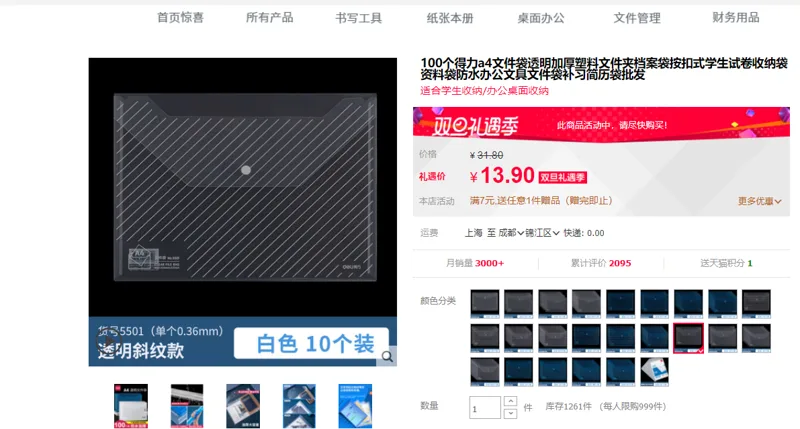Viewport: 800px width, 429px height.
Task: View the second gallery thumbnail
Action: (x=187, y=406)
